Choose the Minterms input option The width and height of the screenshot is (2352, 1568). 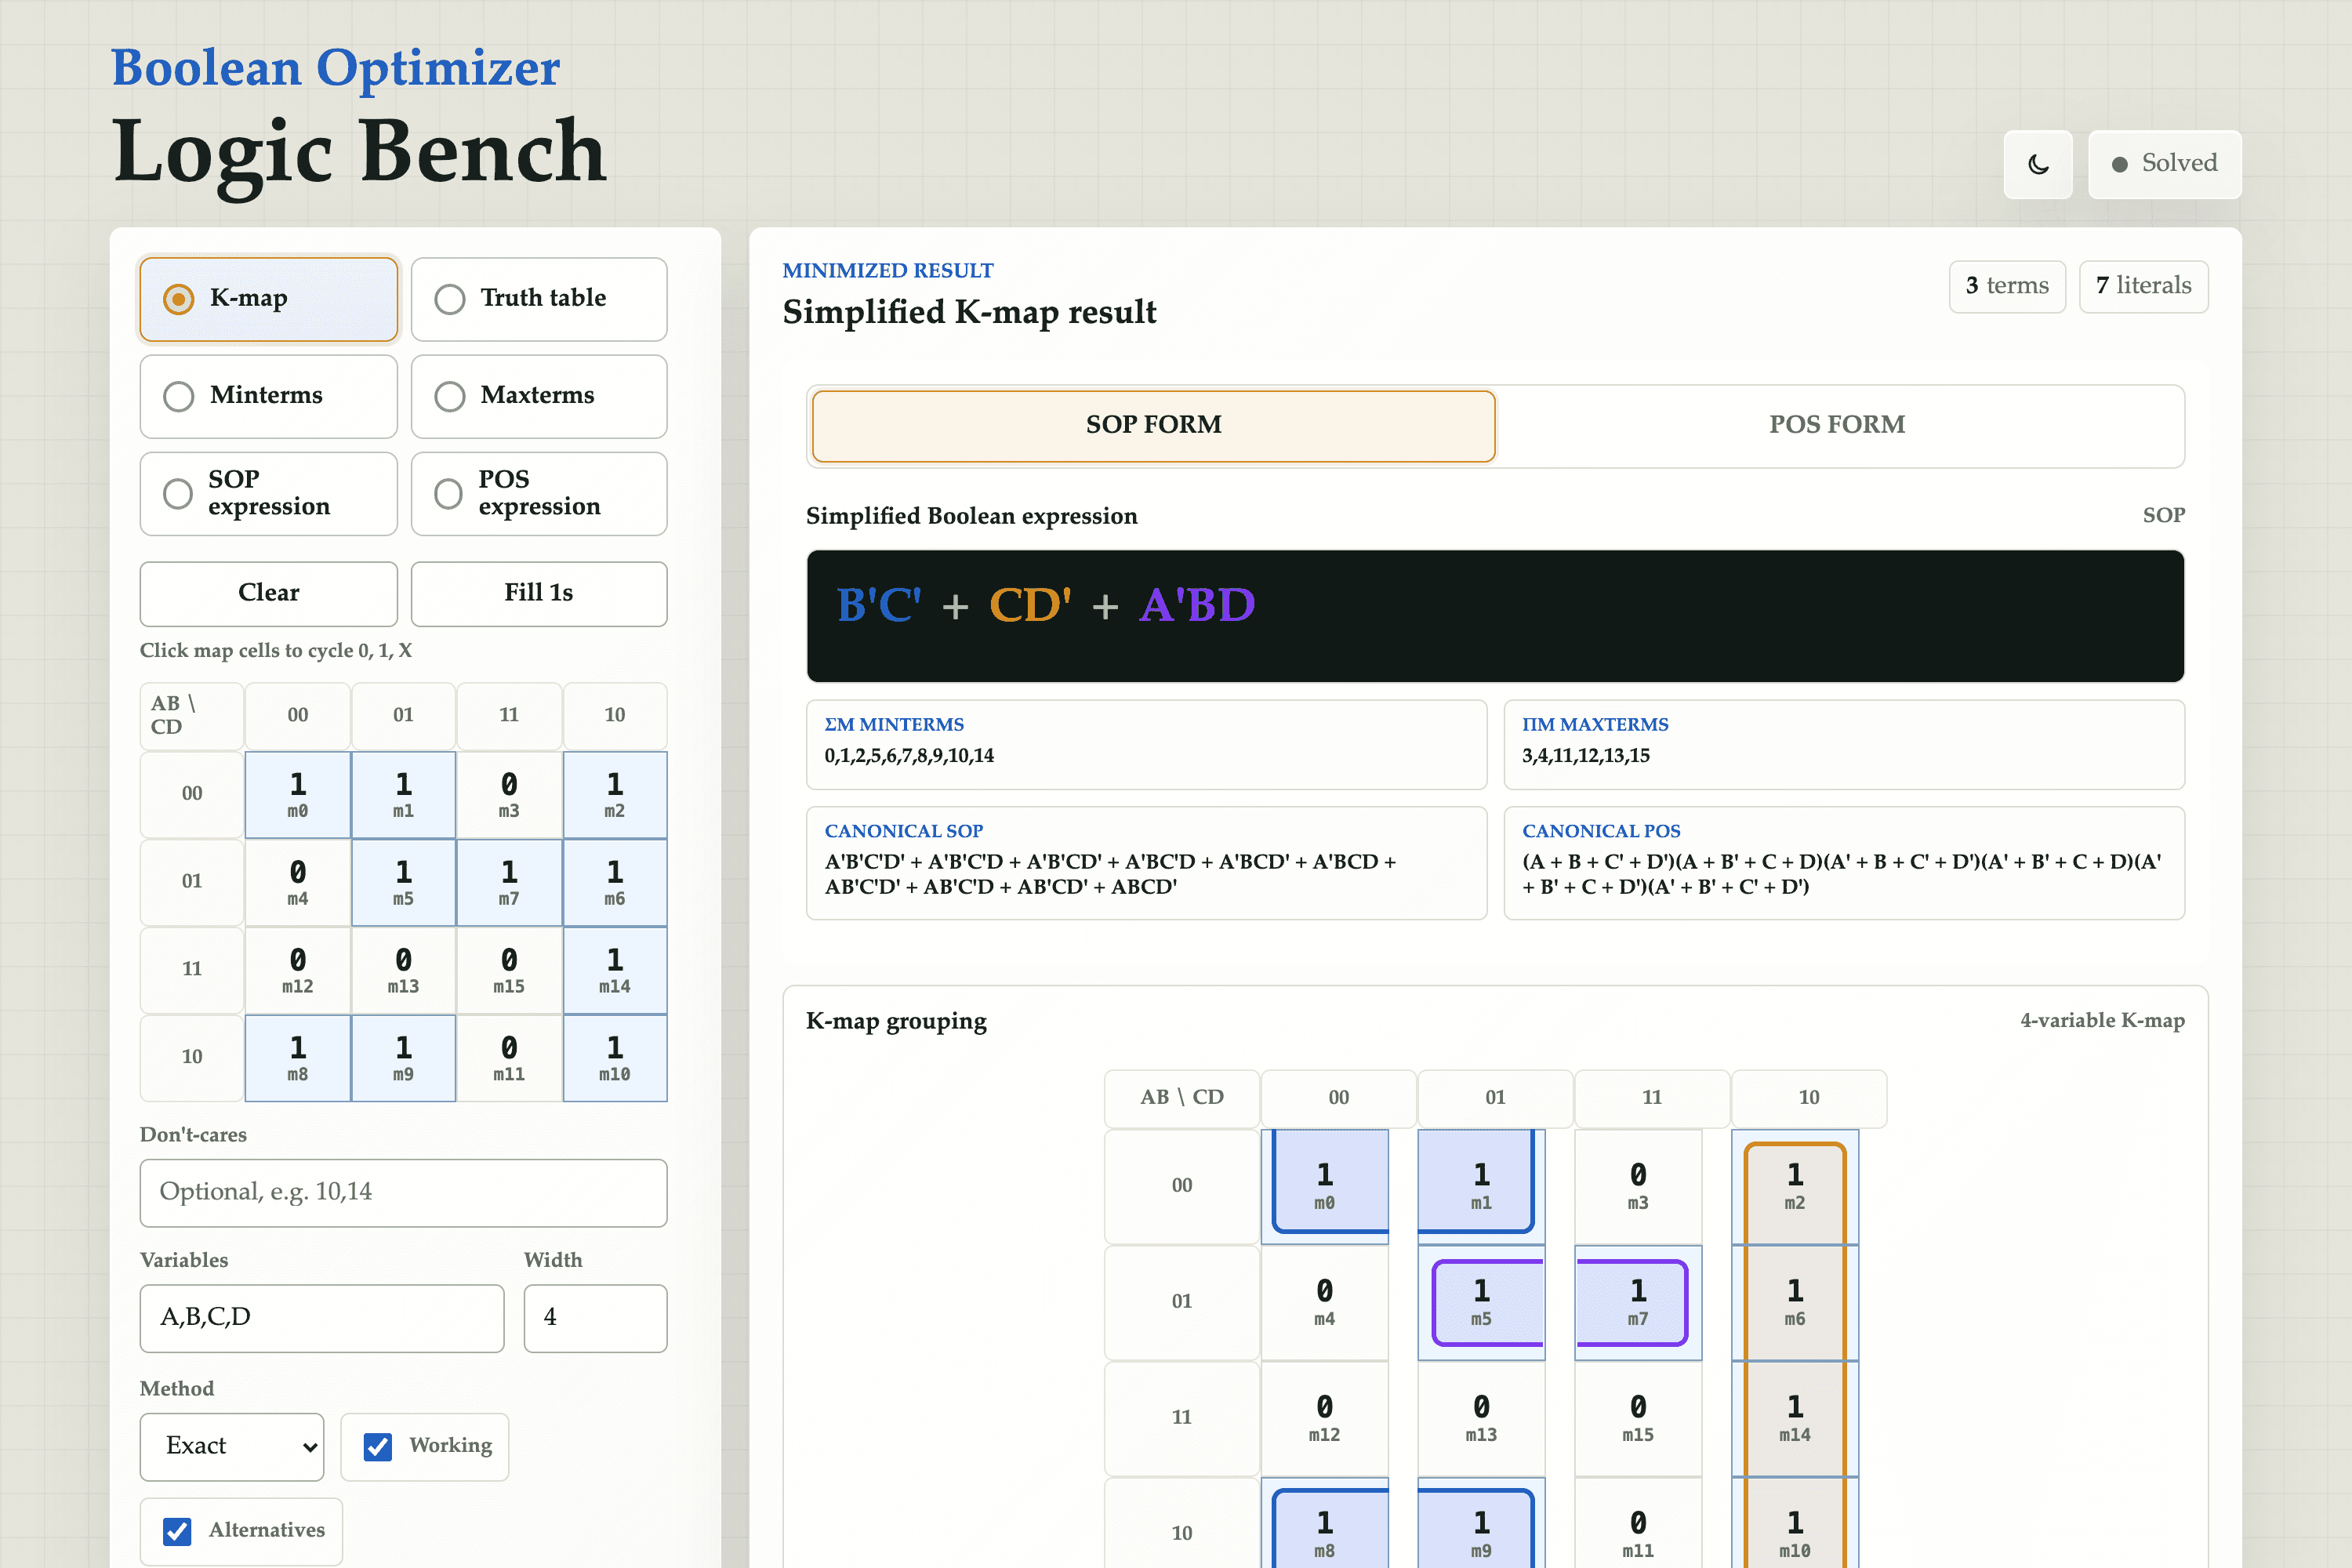268,396
